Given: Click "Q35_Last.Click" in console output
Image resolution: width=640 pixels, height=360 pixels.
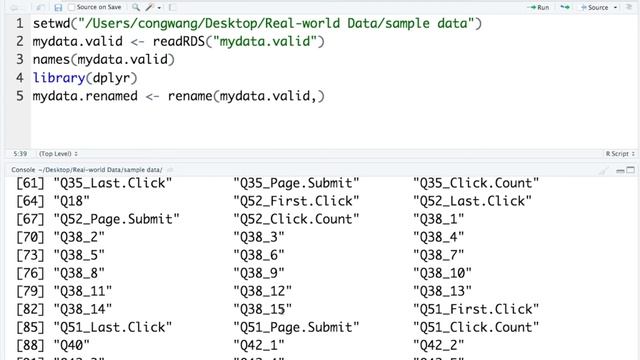Looking at the screenshot, I should coord(113,183).
